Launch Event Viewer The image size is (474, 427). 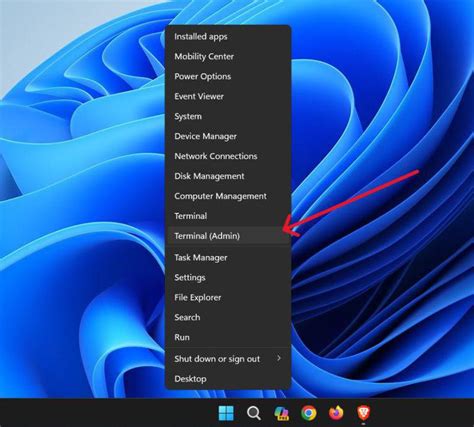(228, 97)
